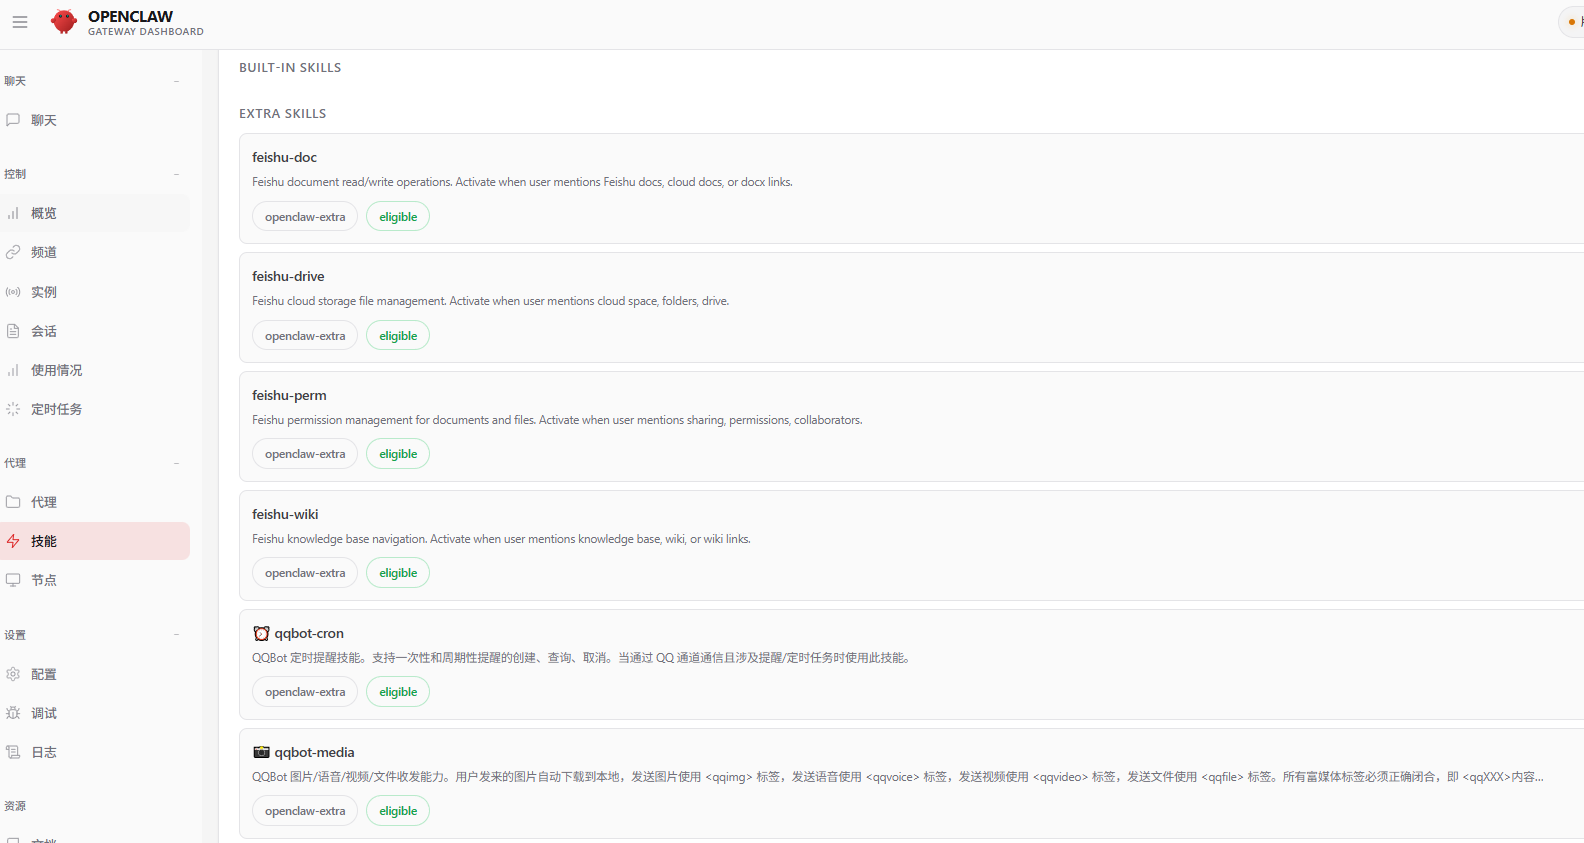1584x843 pixels.
Task: Click the broadcast icon beside 实例
Action: point(13,292)
